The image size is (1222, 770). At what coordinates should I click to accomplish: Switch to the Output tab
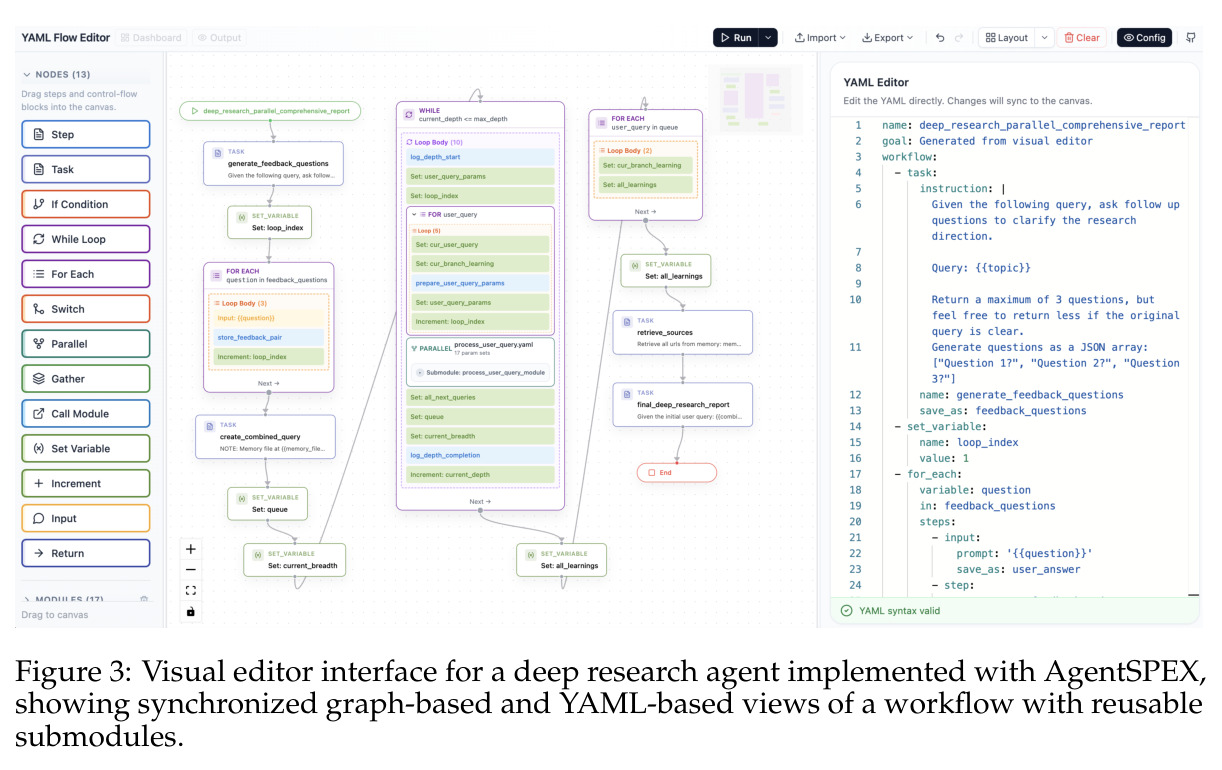219,38
